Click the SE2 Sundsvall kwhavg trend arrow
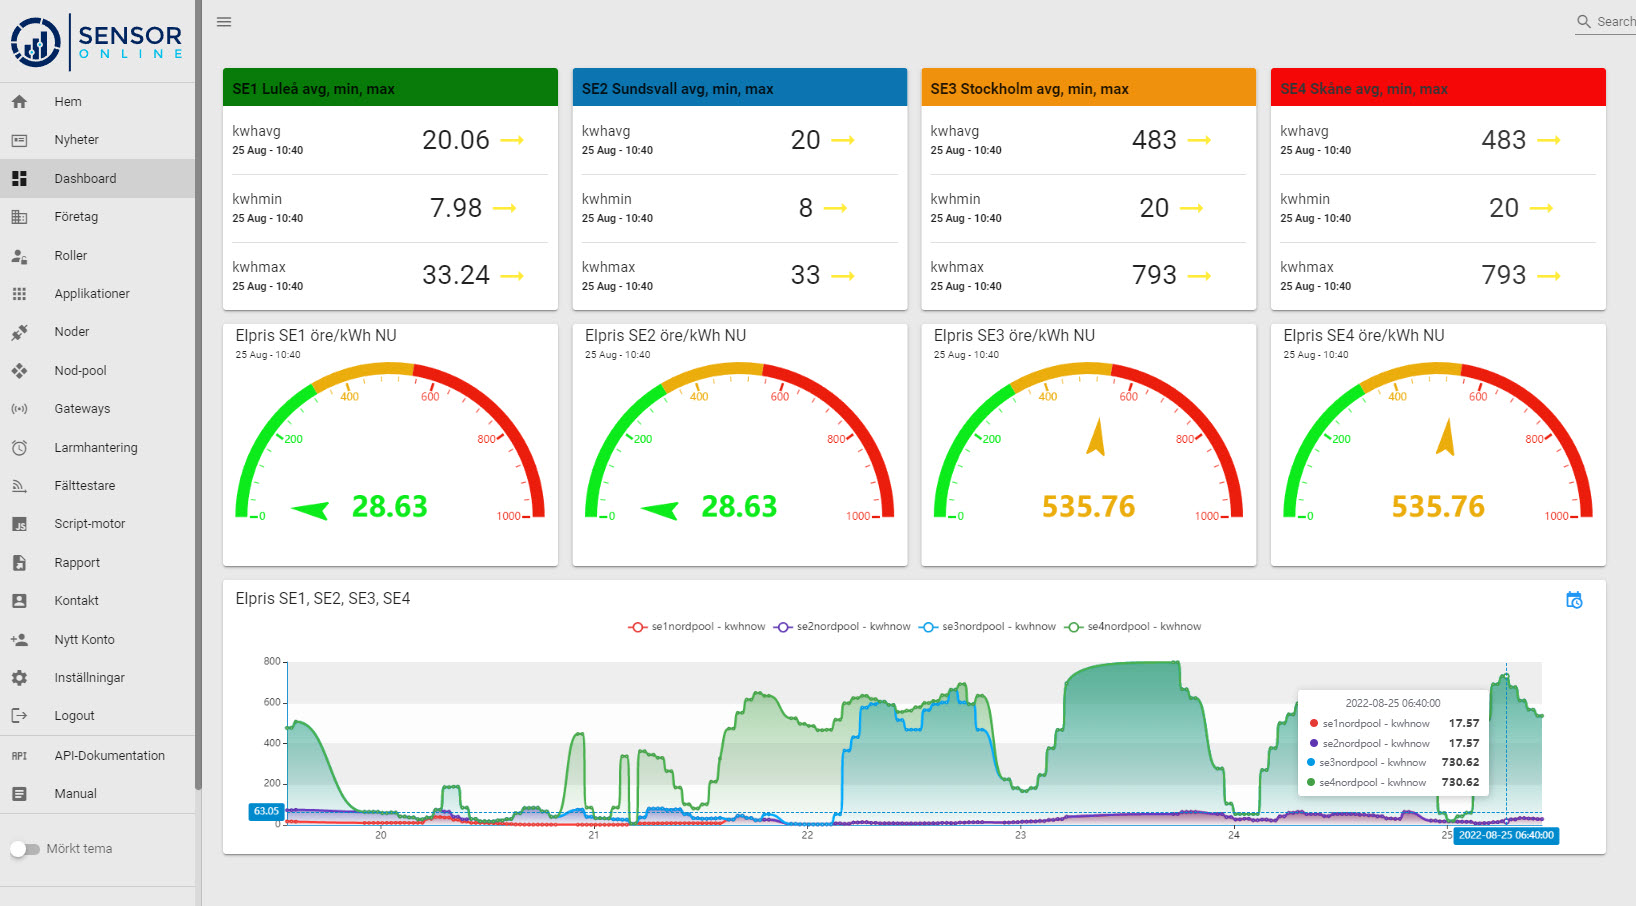Image resolution: width=1636 pixels, height=906 pixels. click(843, 140)
